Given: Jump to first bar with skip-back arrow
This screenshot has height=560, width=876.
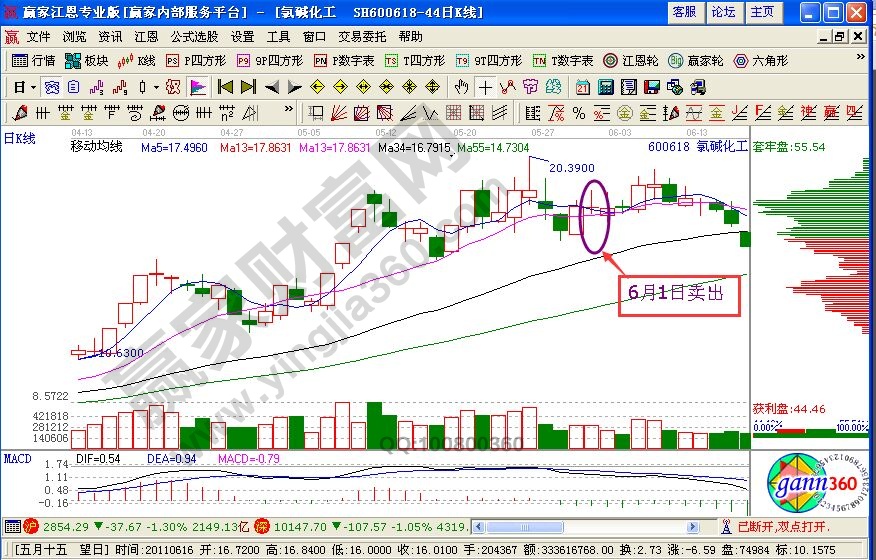Looking at the screenshot, I should (226, 86).
